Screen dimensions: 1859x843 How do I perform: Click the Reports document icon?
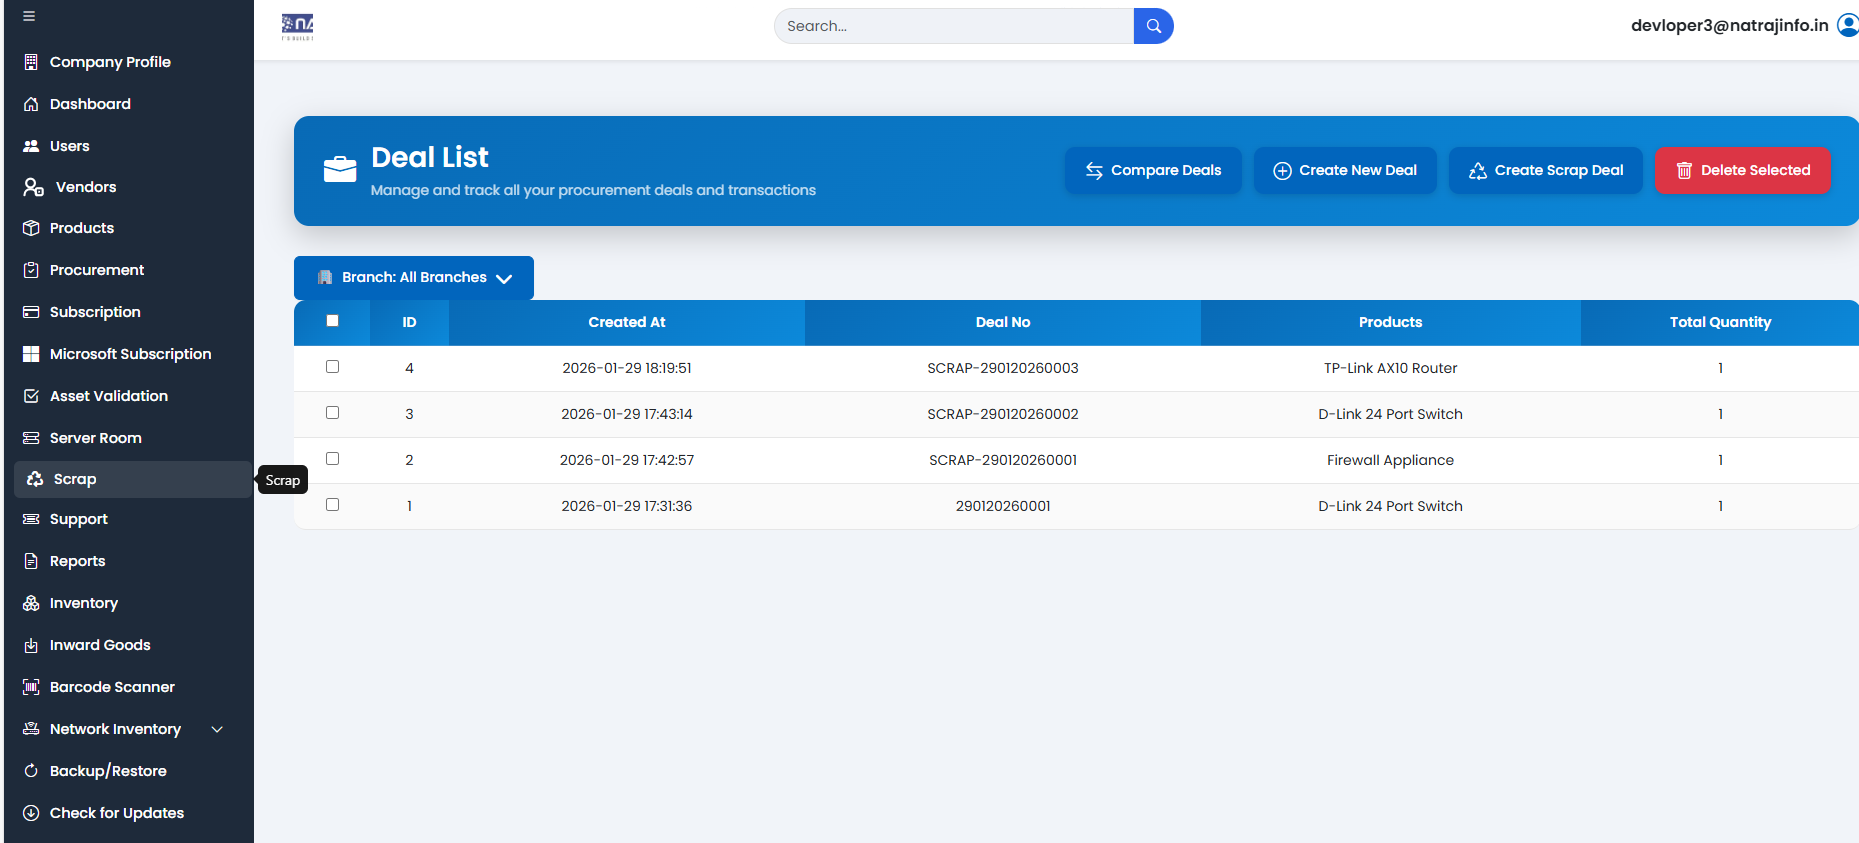[31, 561]
